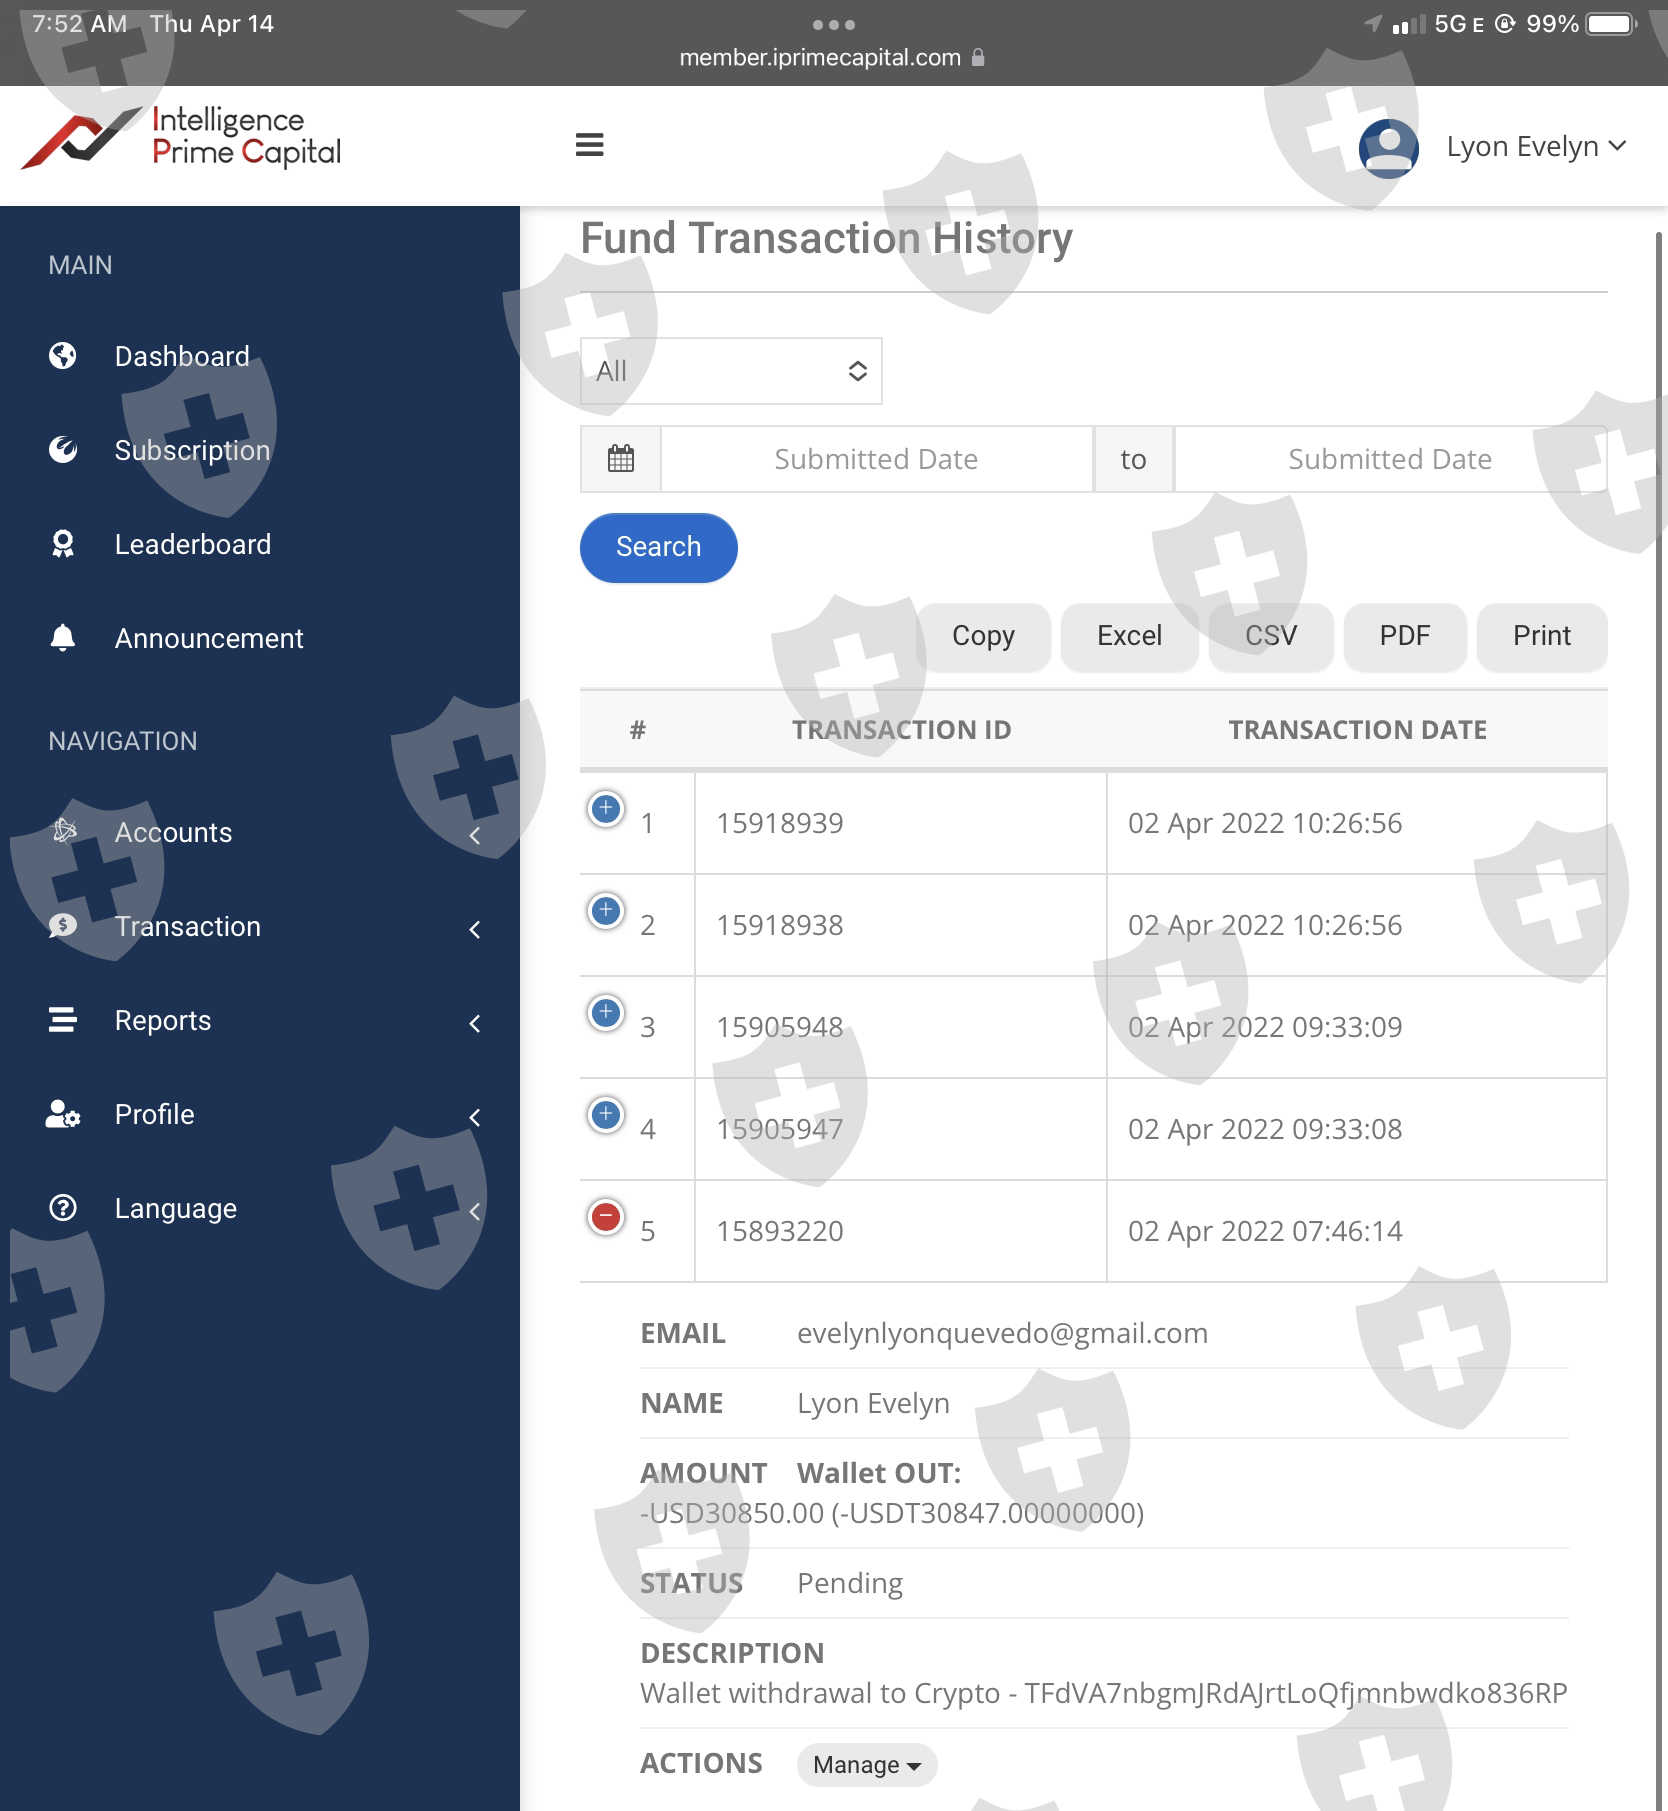Expand row 3 with transaction 15905948

point(606,1012)
